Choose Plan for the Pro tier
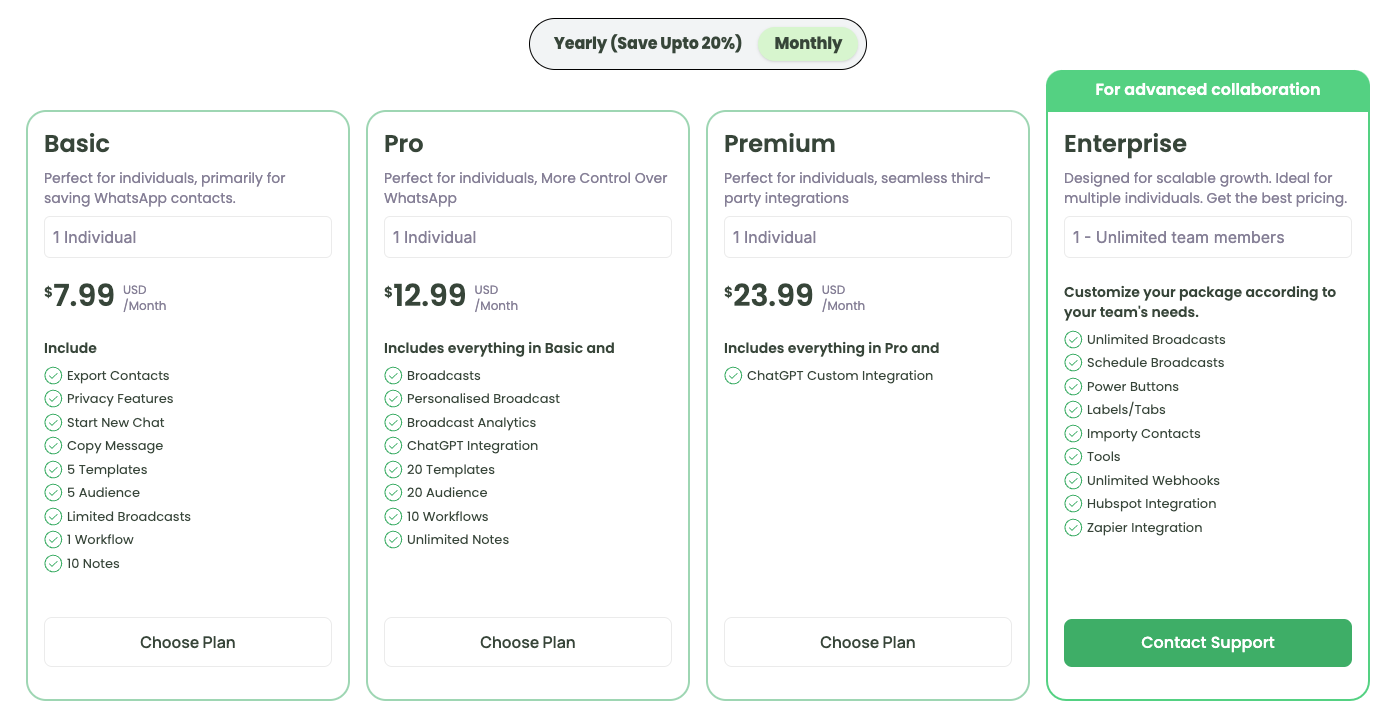The height and width of the screenshot is (719, 1389). point(527,642)
